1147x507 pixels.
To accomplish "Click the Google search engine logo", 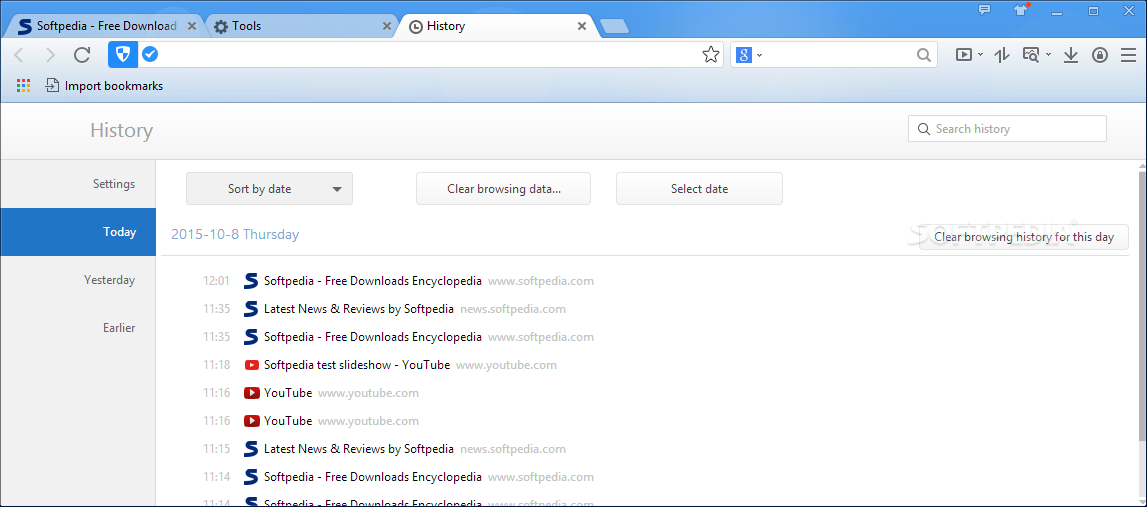I will click(744, 55).
